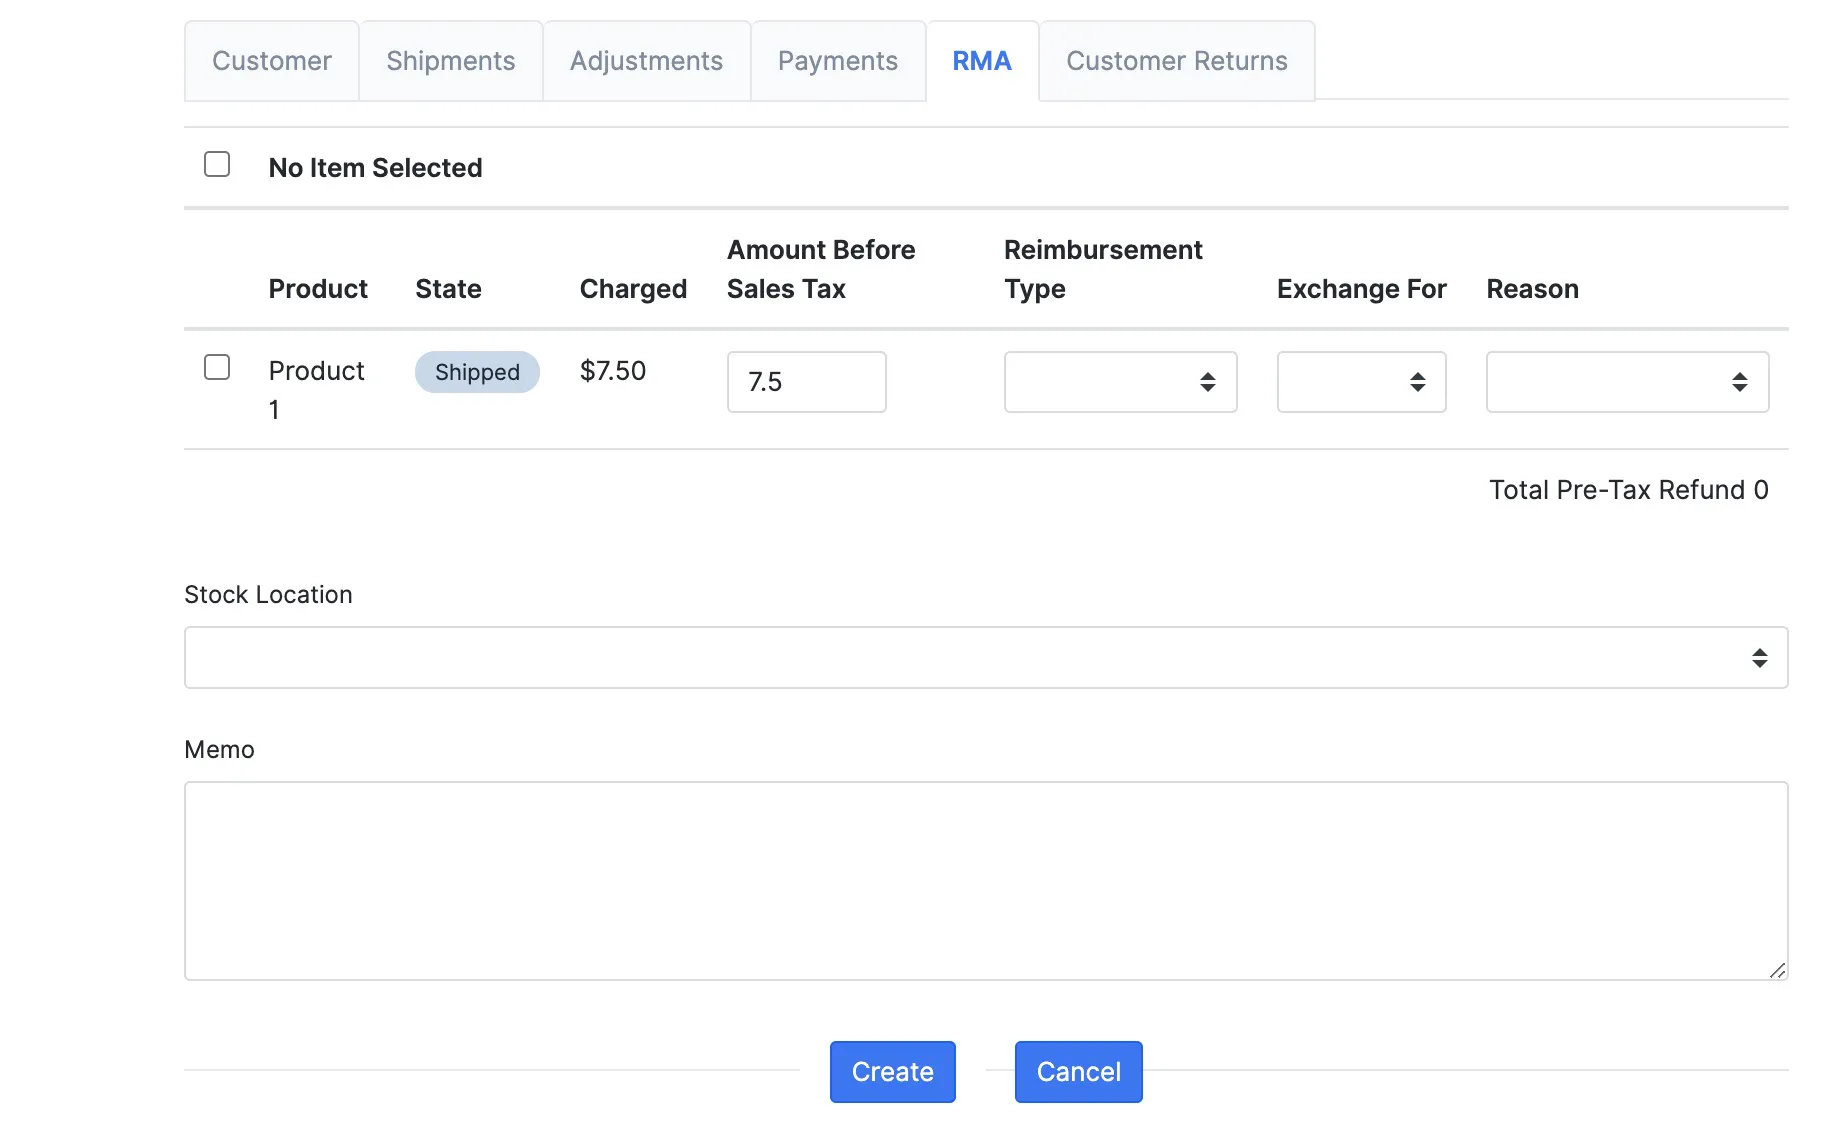Focus the Memo text area
Viewport: 1838px width, 1146px height.
click(x=986, y=881)
